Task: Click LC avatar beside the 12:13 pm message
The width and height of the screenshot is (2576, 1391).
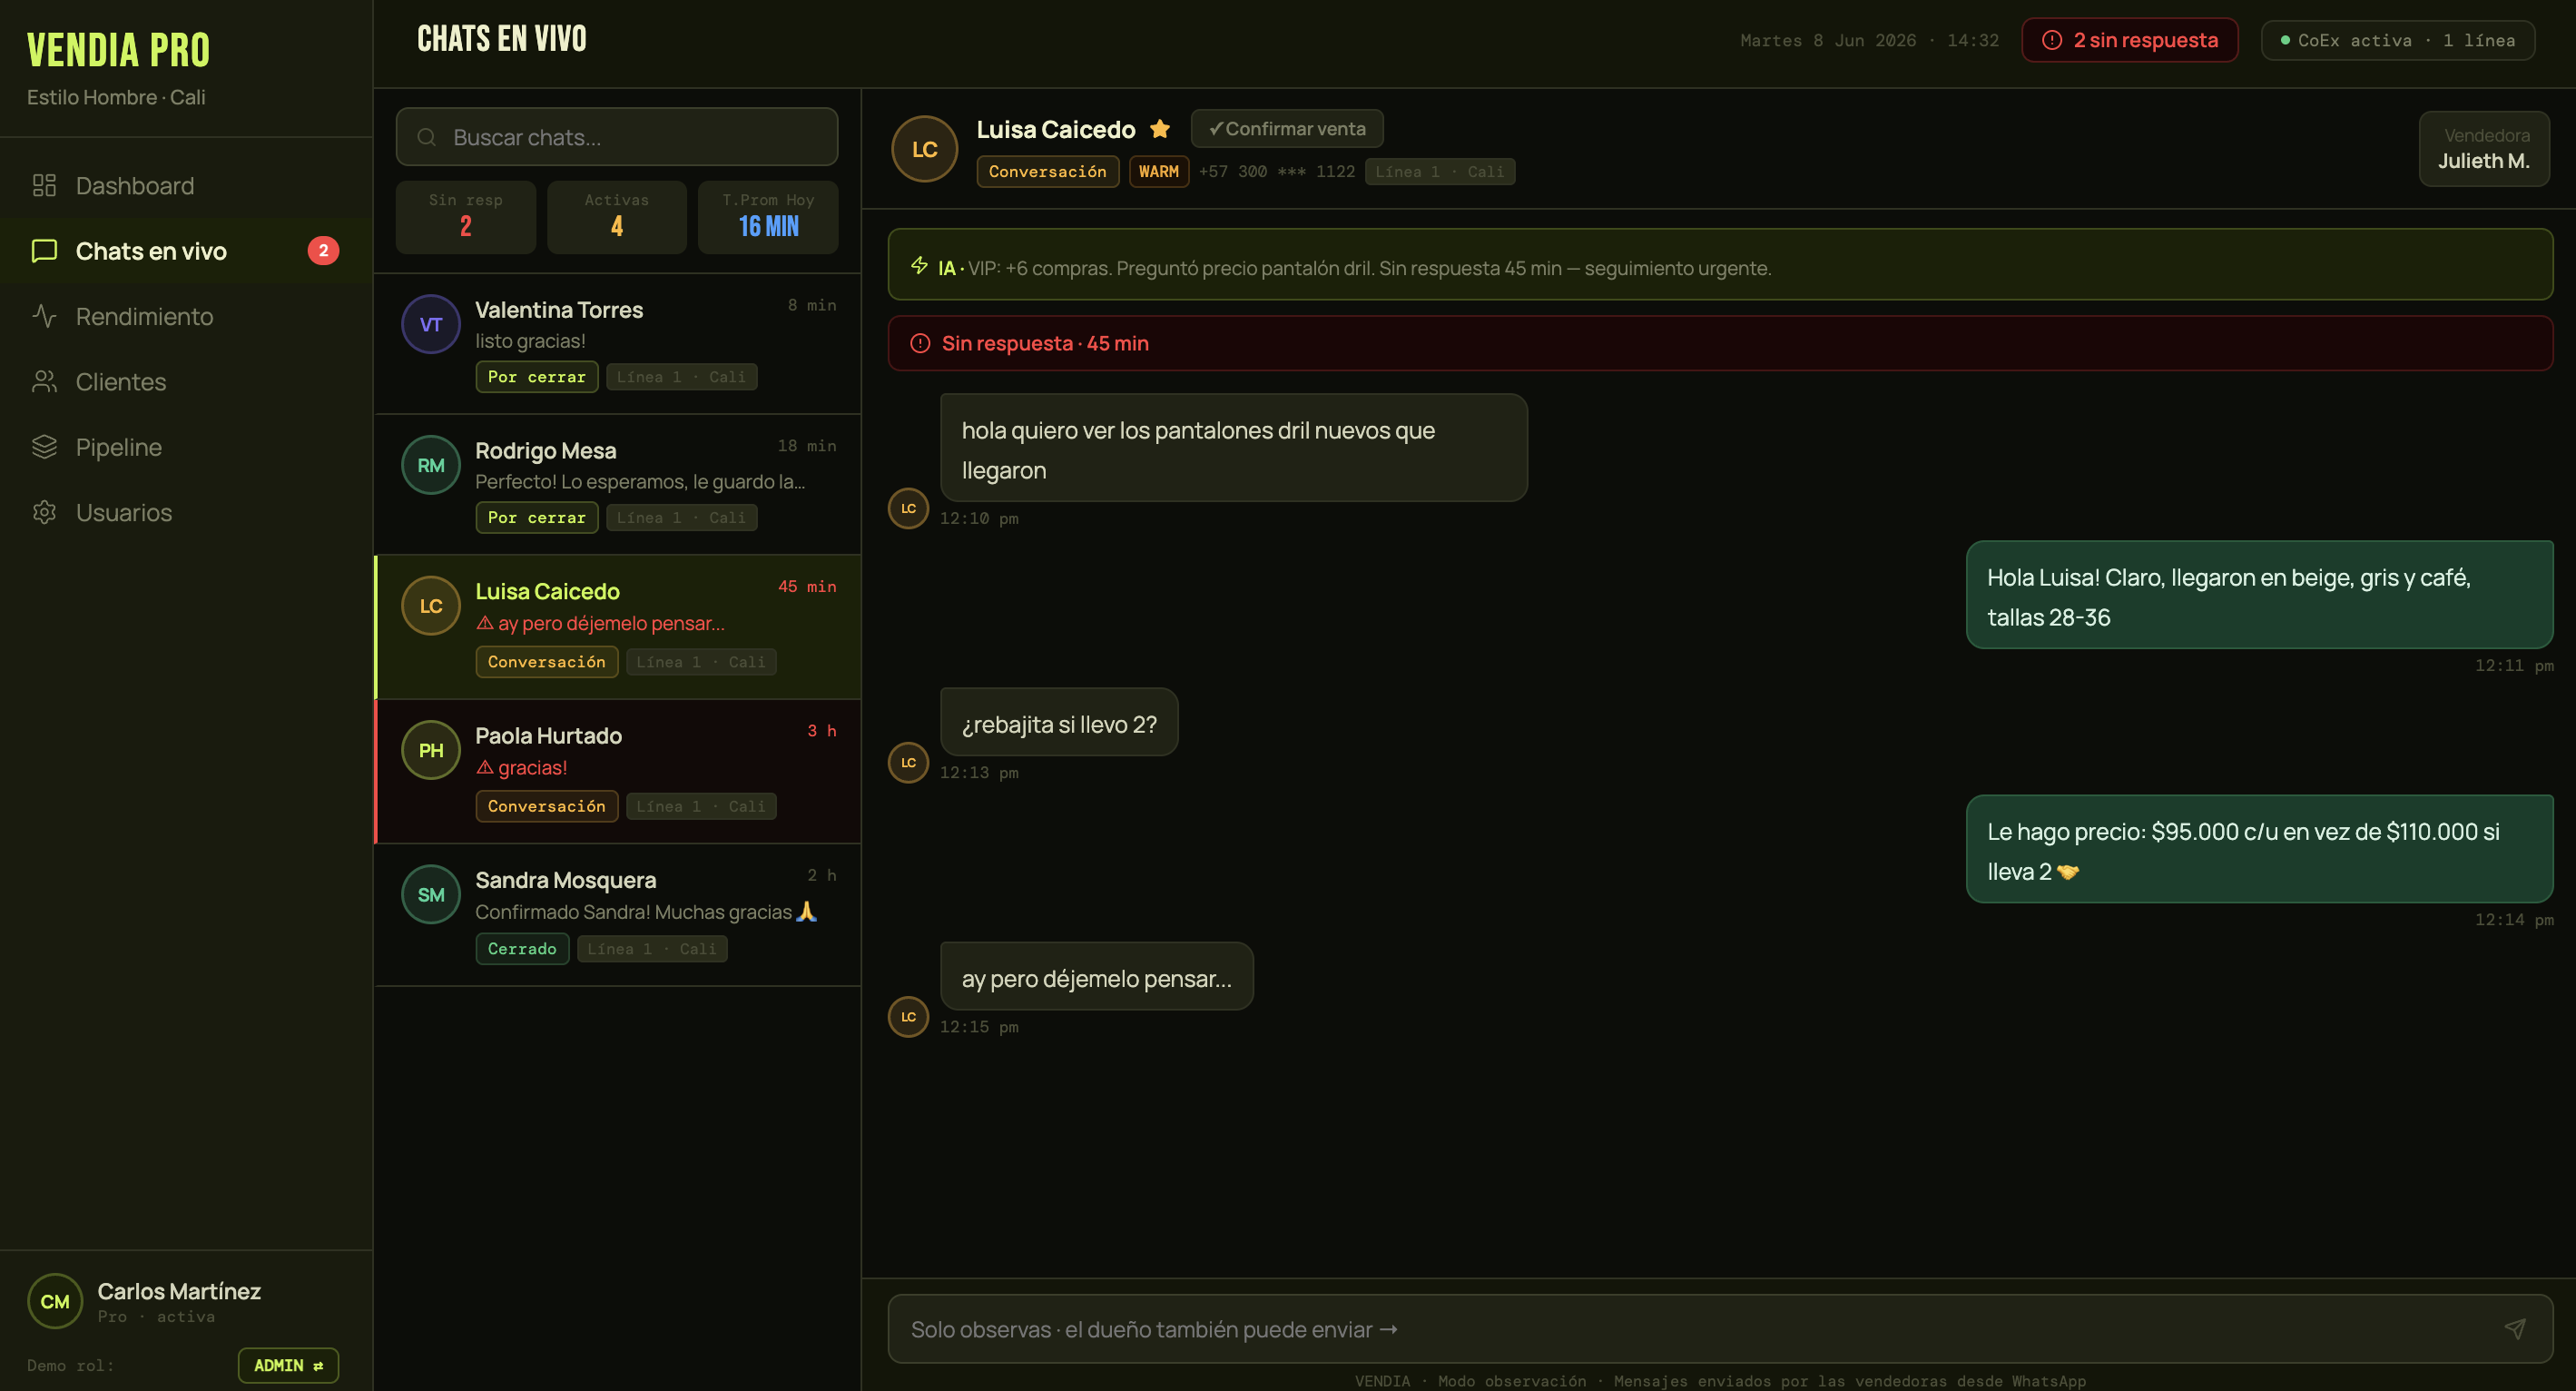Action: tap(908, 762)
